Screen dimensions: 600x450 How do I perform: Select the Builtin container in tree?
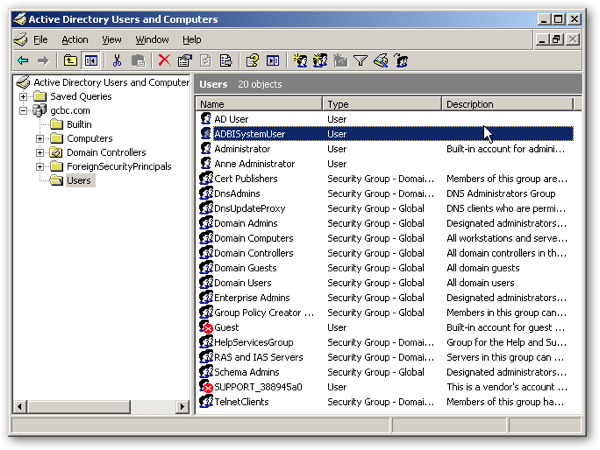79,124
